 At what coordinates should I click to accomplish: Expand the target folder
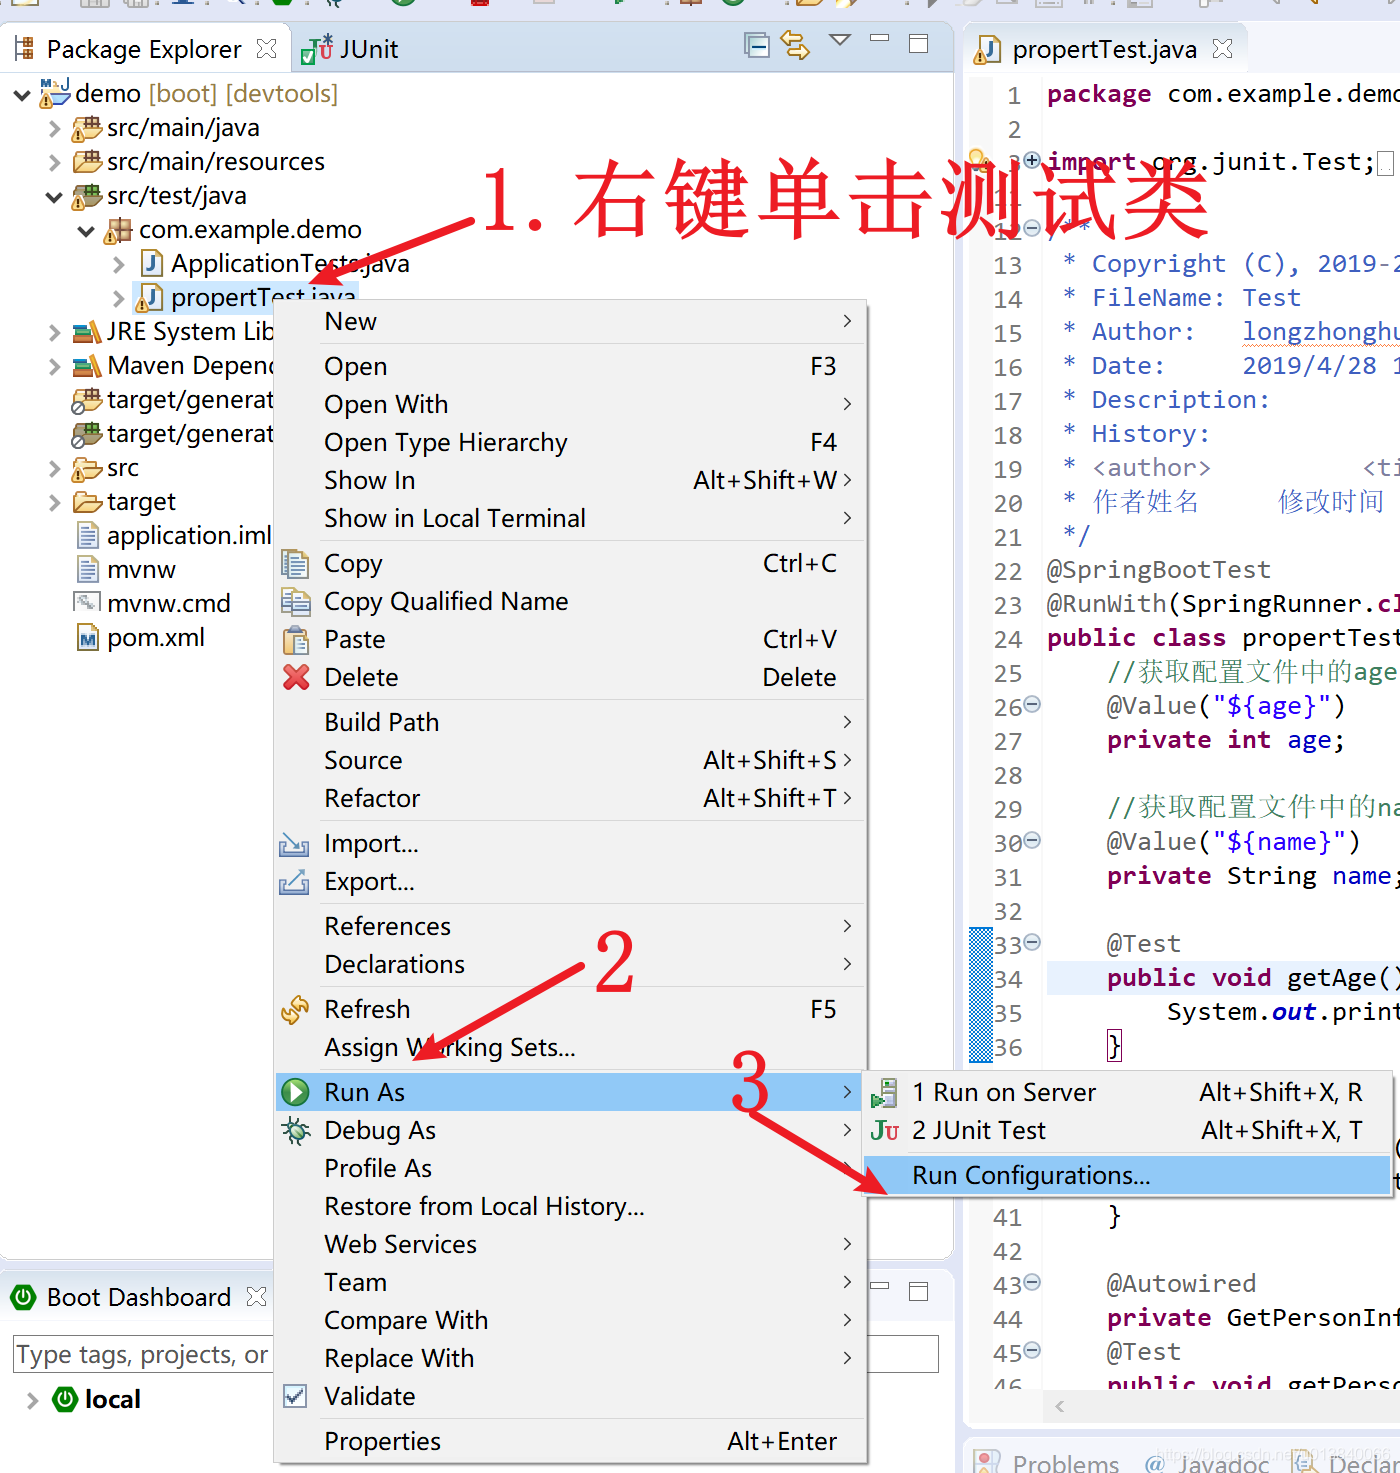(55, 503)
